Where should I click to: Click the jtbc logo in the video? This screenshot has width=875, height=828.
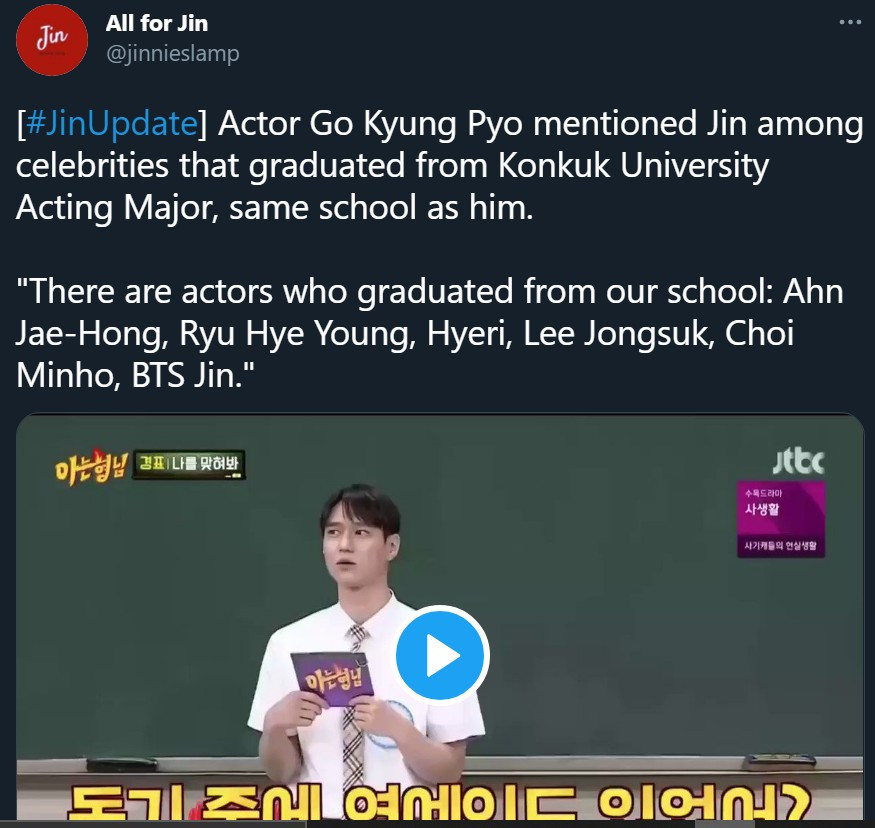pos(799,461)
